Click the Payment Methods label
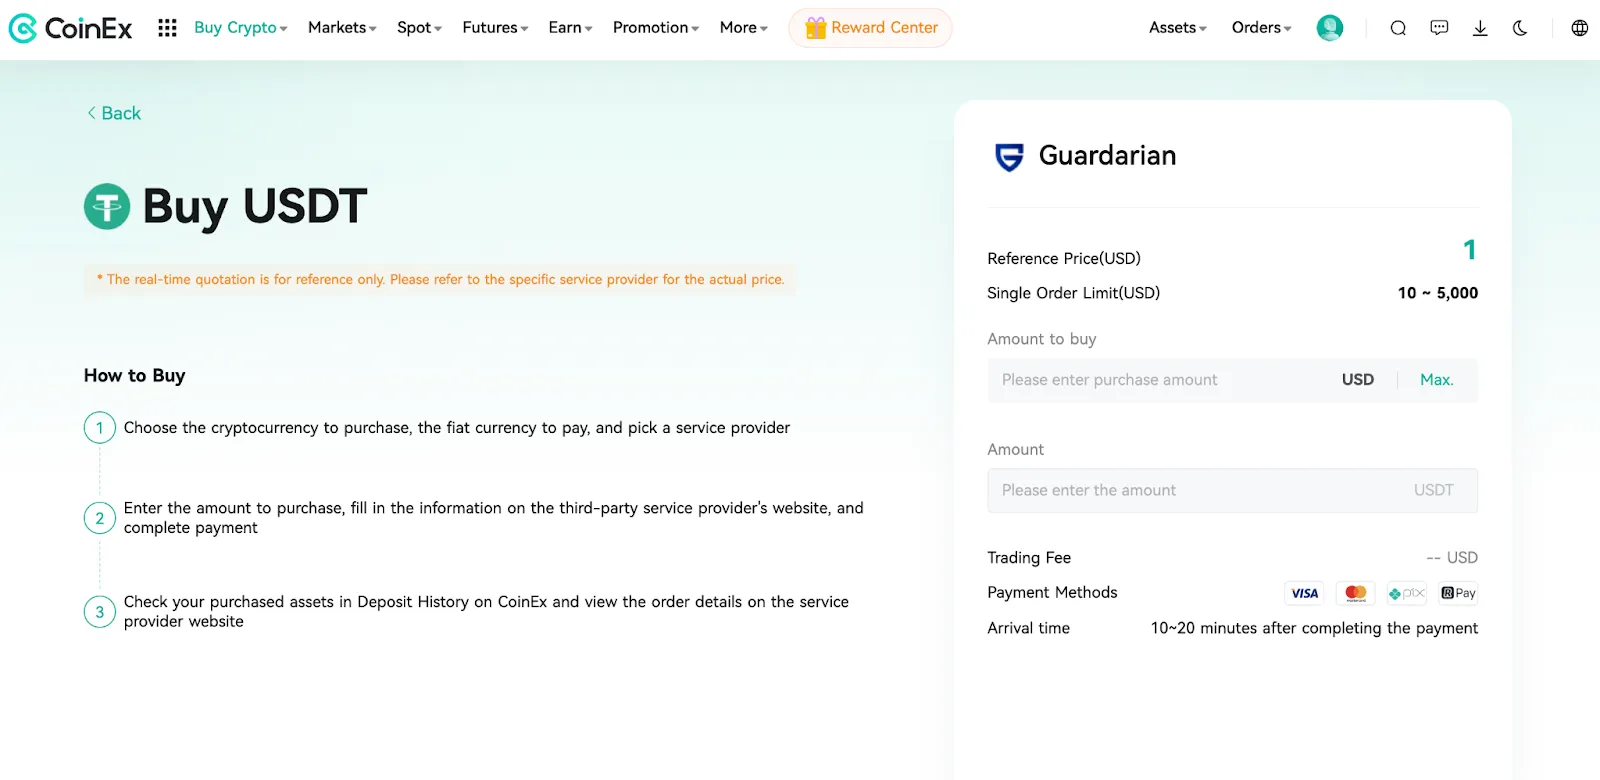This screenshot has width=1600, height=780. 1052,593
